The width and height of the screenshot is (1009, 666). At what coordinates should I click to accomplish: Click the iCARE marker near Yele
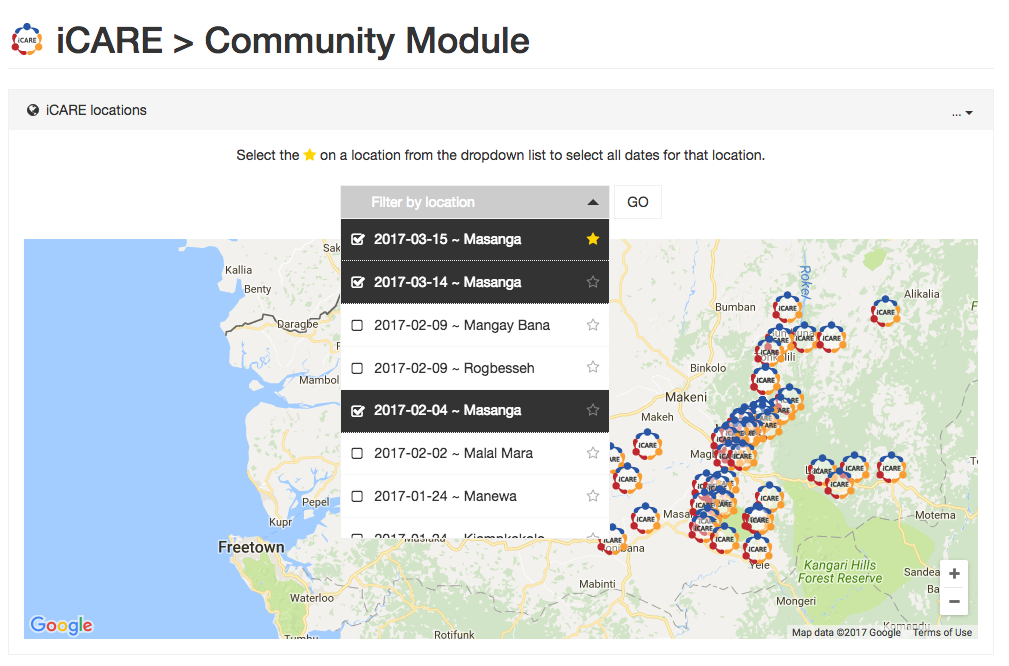757,548
